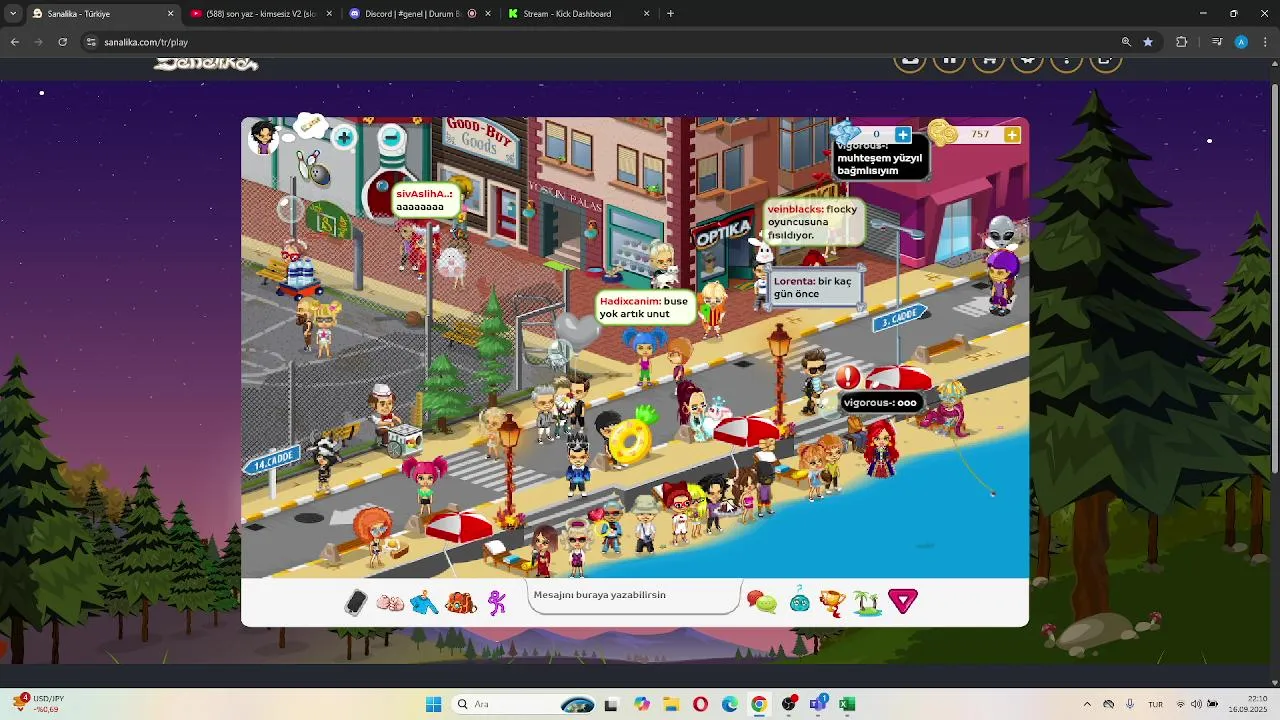1280x720 pixels.
Task: Open the phone icon in game toolbar
Action: coord(356,602)
